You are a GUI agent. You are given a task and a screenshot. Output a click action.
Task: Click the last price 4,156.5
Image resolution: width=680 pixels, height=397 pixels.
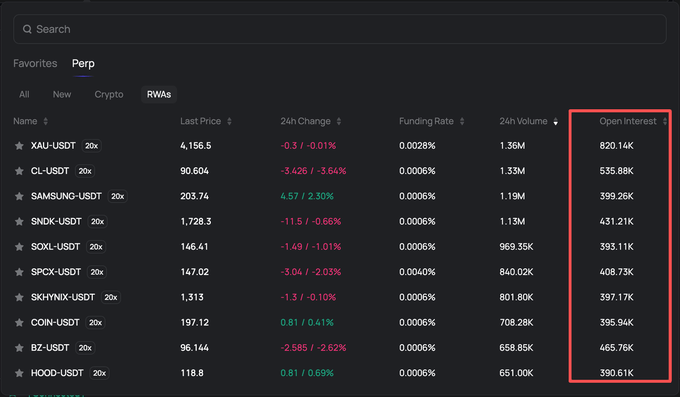196,146
